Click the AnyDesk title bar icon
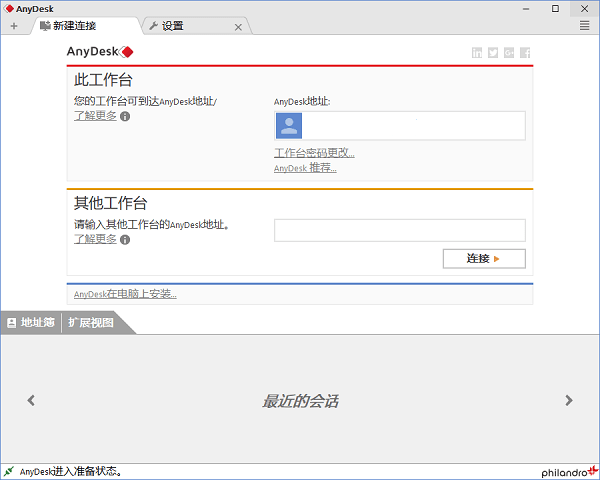 click(x=9, y=8)
